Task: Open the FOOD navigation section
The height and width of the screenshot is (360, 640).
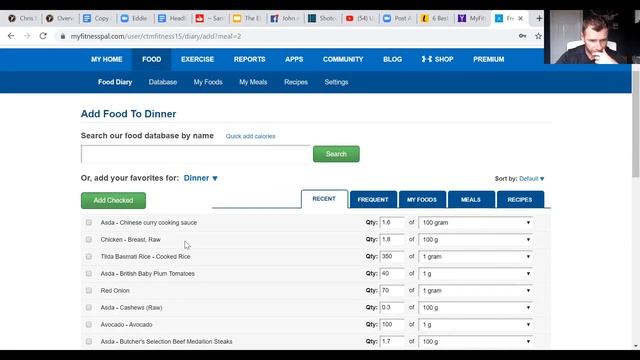Action: pos(151,59)
